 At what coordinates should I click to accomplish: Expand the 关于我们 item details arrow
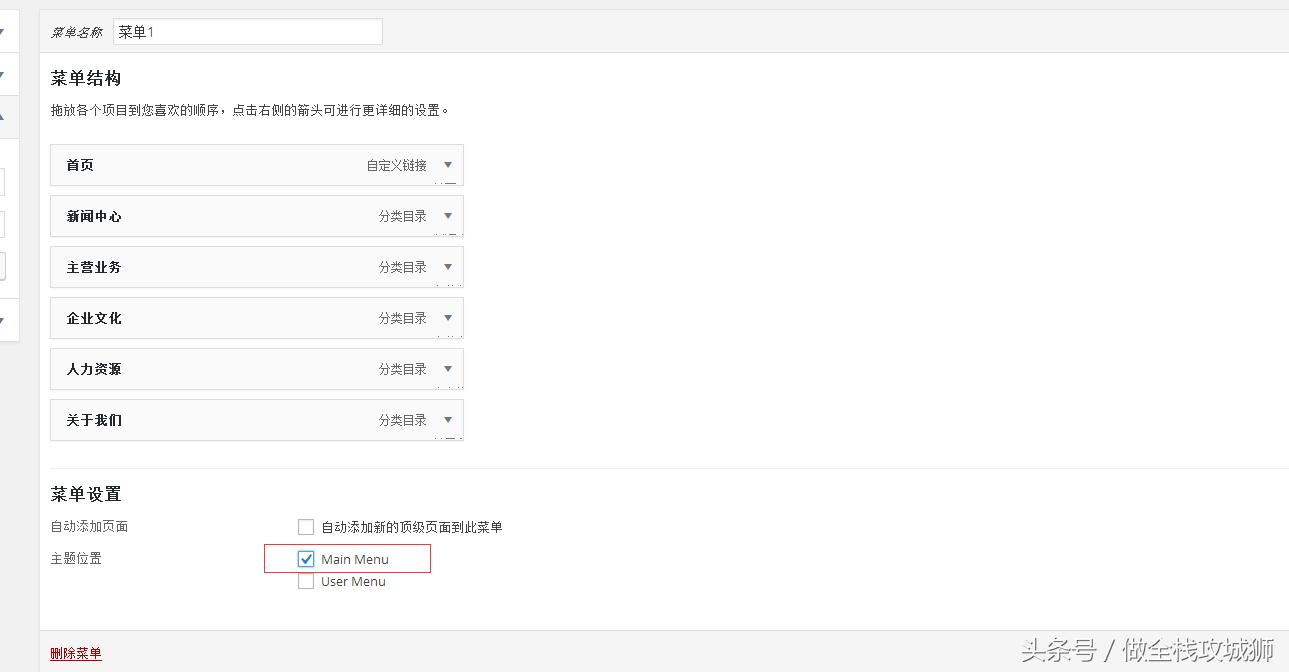point(447,420)
